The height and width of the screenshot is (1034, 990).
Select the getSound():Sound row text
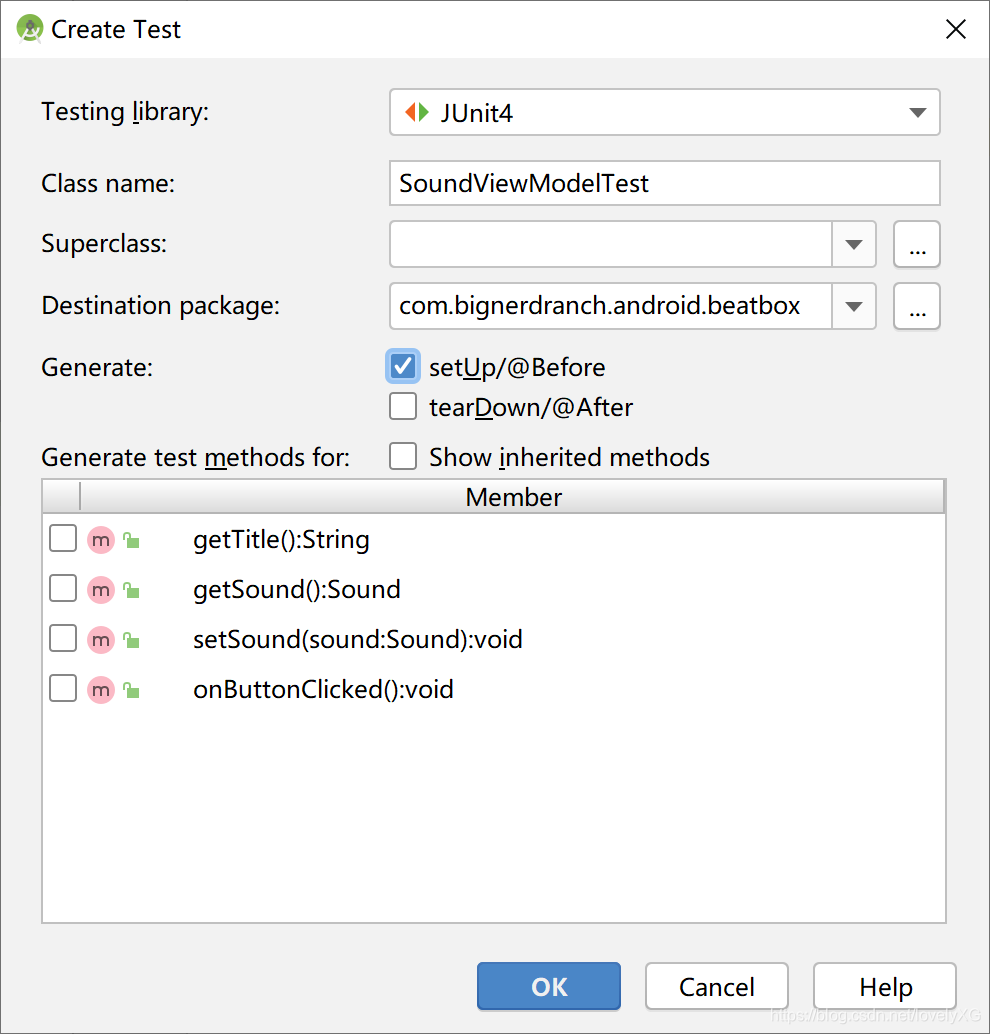(x=297, y=590)
